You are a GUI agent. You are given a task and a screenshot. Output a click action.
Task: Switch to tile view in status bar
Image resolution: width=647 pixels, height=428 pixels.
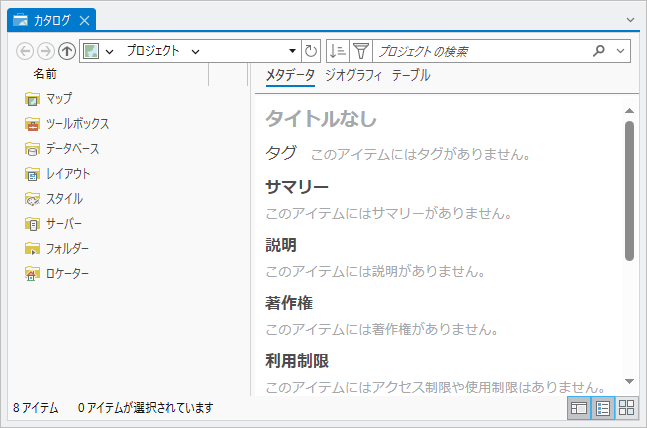627,407
